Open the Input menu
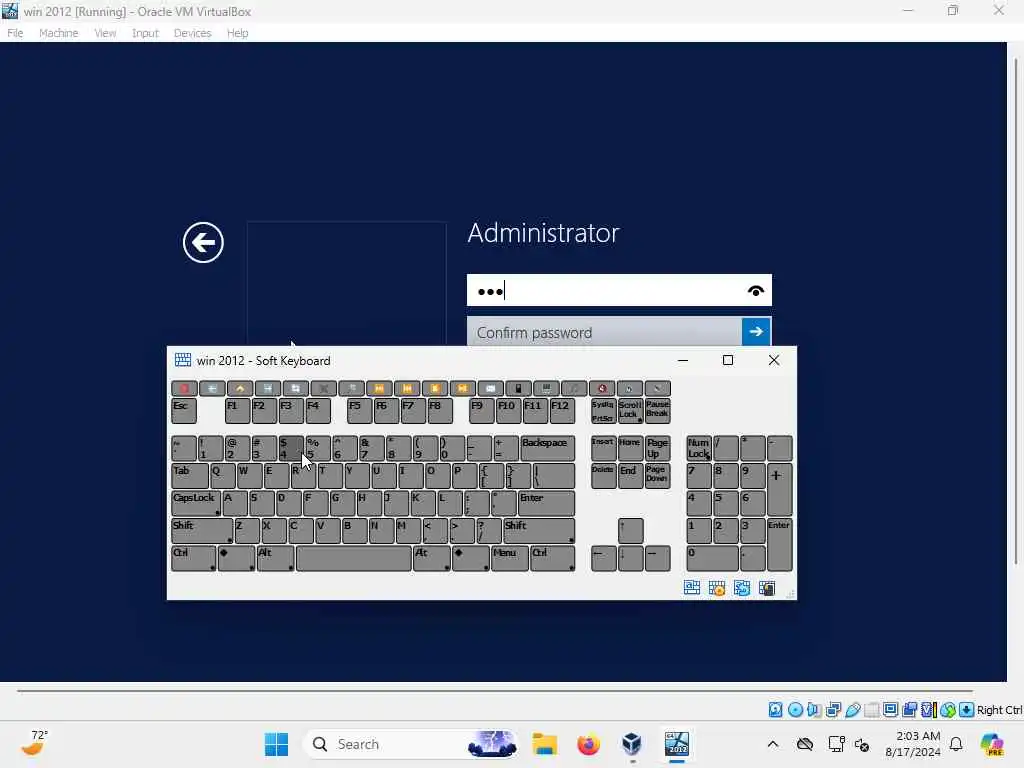Image resolution: width=1024 pixels, height=768 pixels. tap(145, 33)
